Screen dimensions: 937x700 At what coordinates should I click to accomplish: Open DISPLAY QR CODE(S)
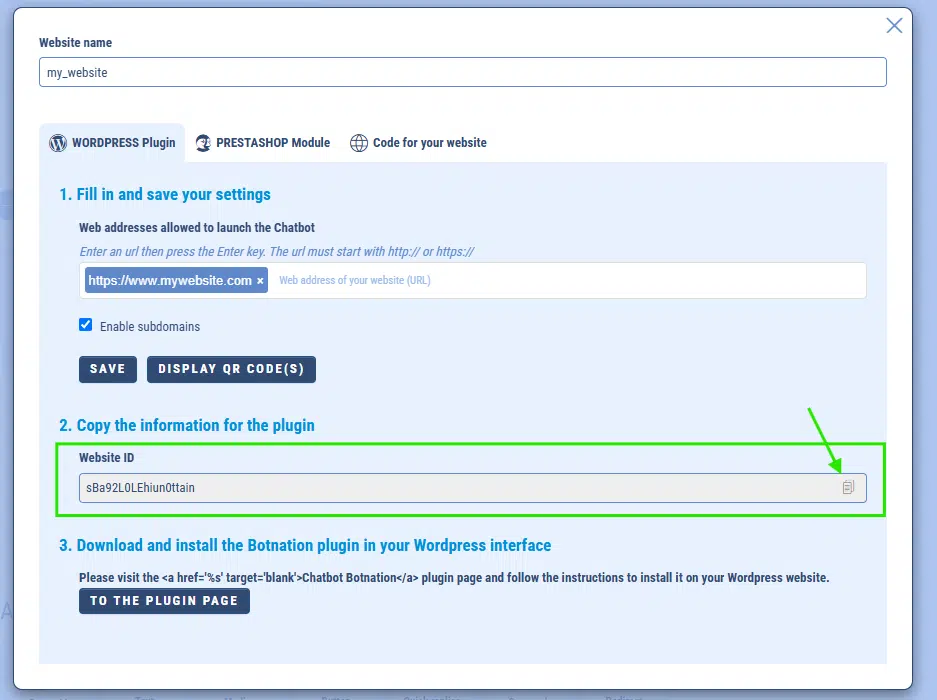[231, 369]
